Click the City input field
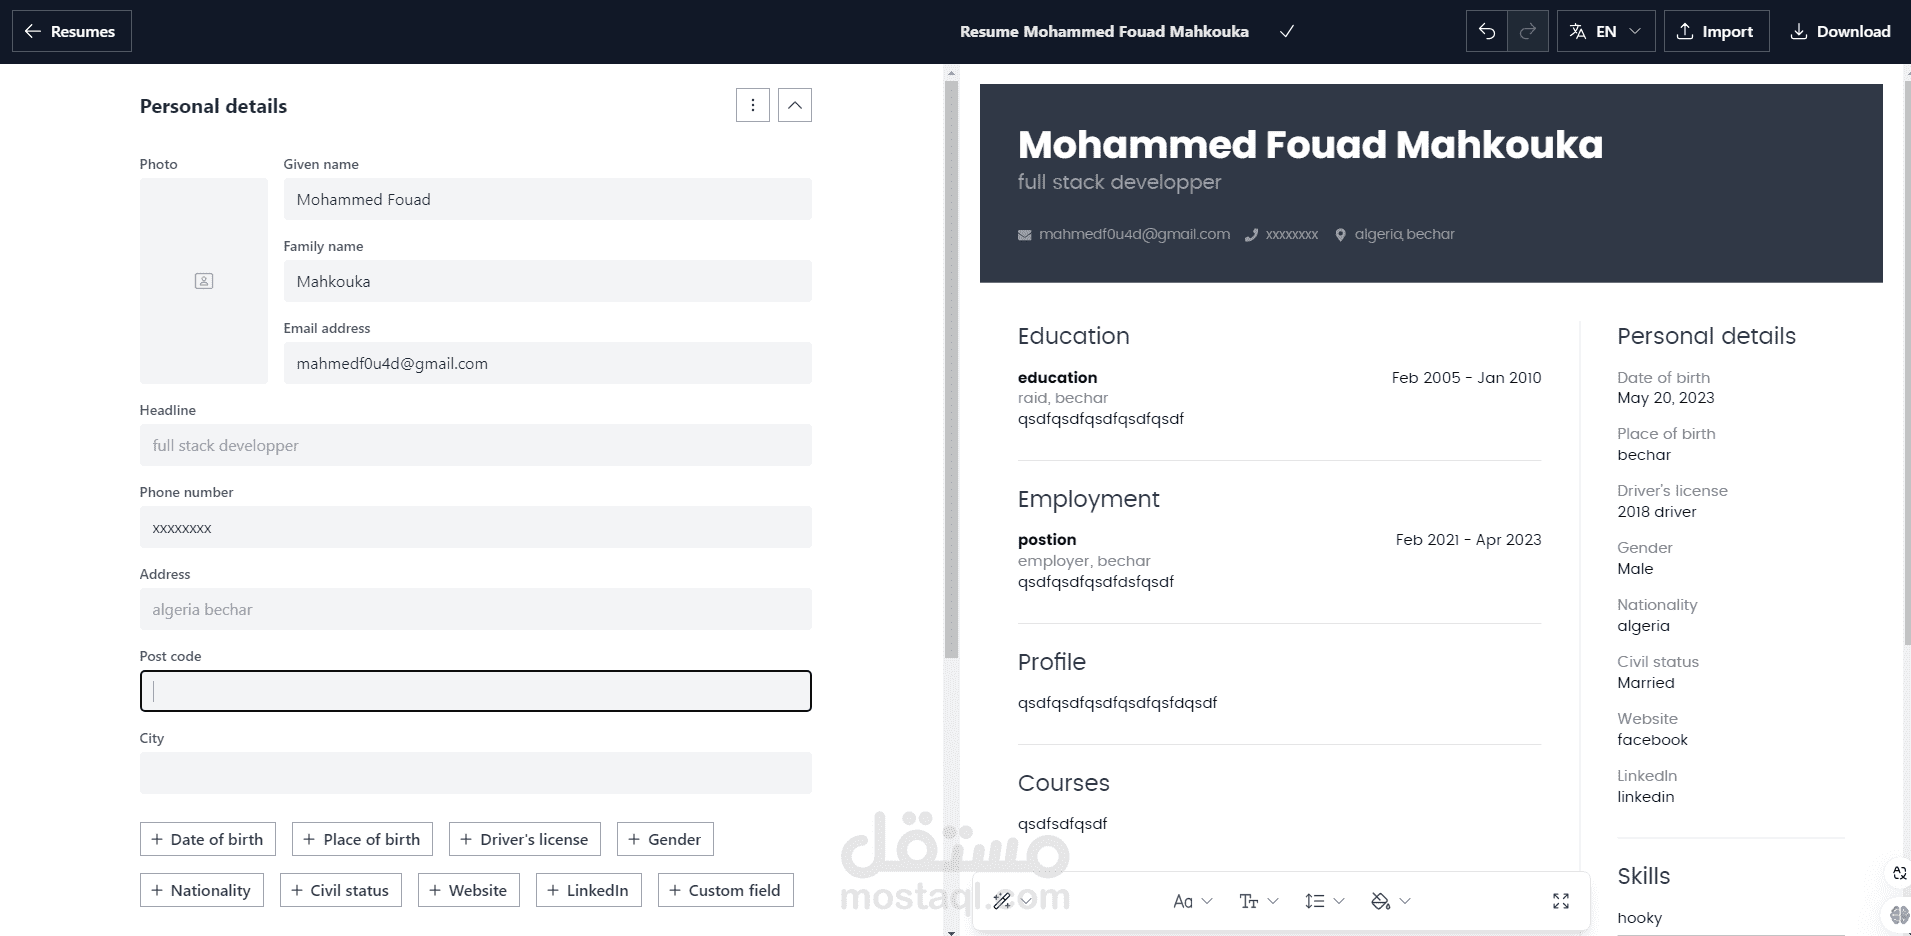The height and width of the screenshot is (936, 1911). [x=475, y=773]
